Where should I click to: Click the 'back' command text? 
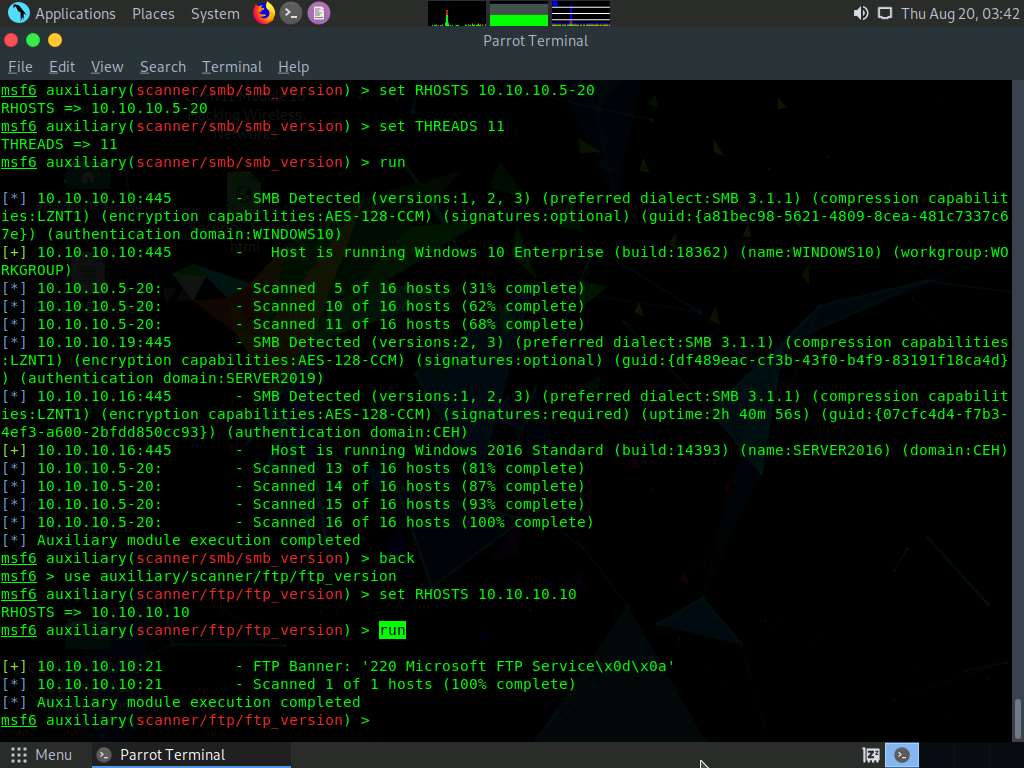[x=396, y=558]
